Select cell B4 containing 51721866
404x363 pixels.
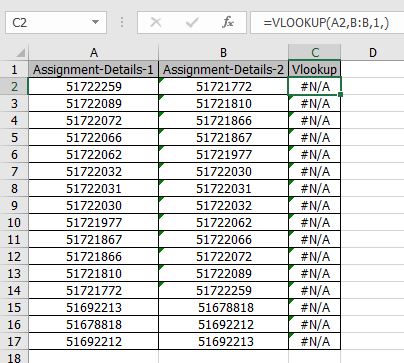[x=223, y=120]
